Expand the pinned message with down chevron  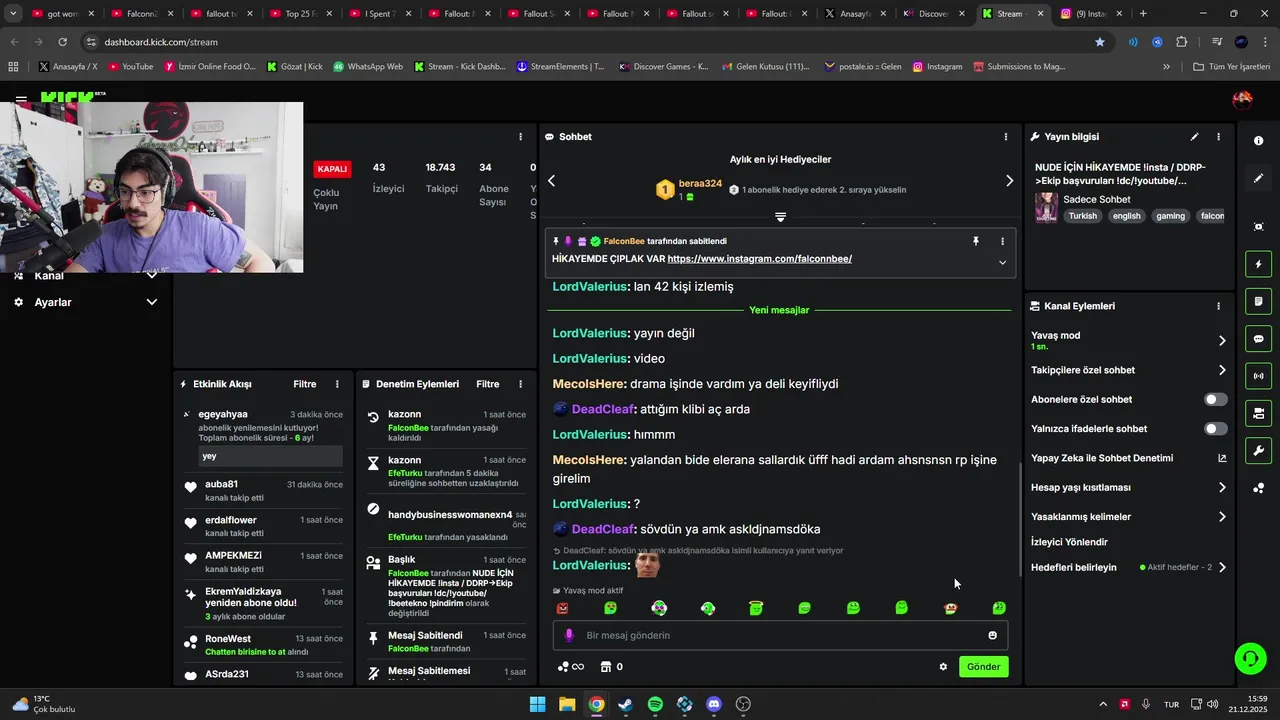click(1002, 262)
